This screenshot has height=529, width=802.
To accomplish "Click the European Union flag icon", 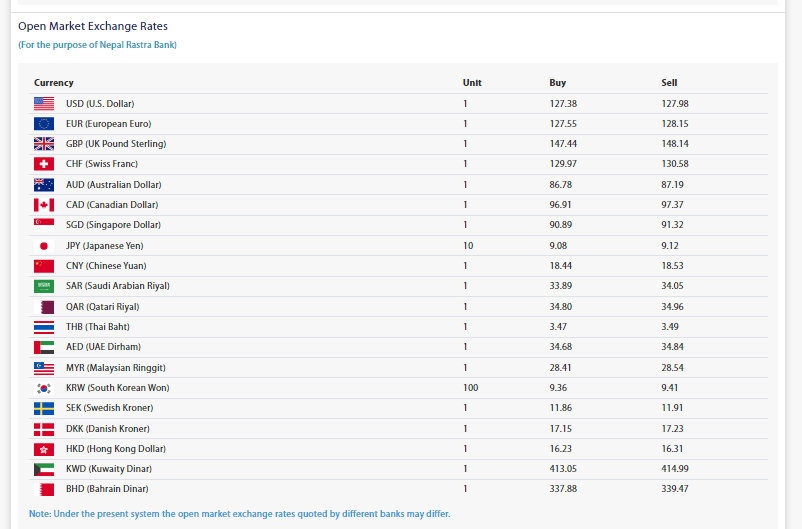I will coord(44,124).
